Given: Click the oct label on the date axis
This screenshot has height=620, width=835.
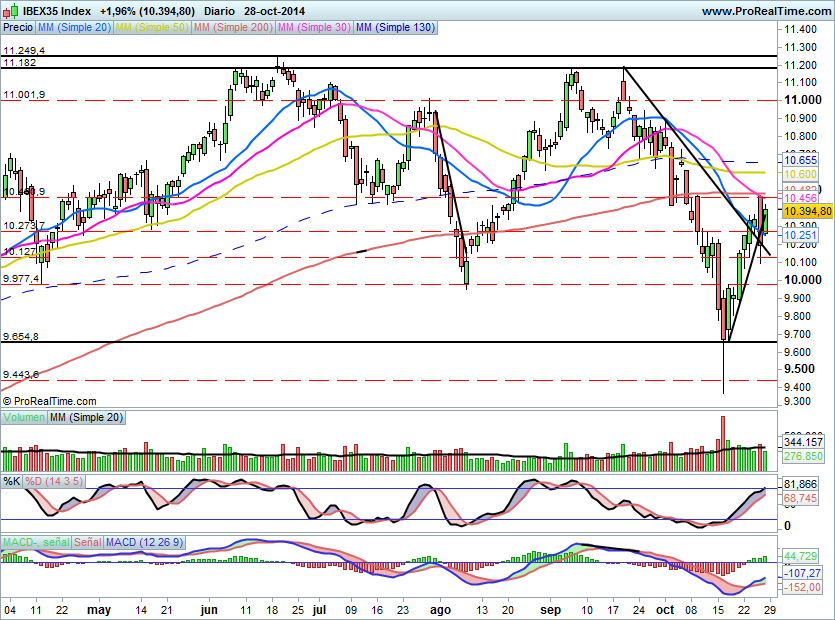Looking at the screenshot, I should point(665,610).
